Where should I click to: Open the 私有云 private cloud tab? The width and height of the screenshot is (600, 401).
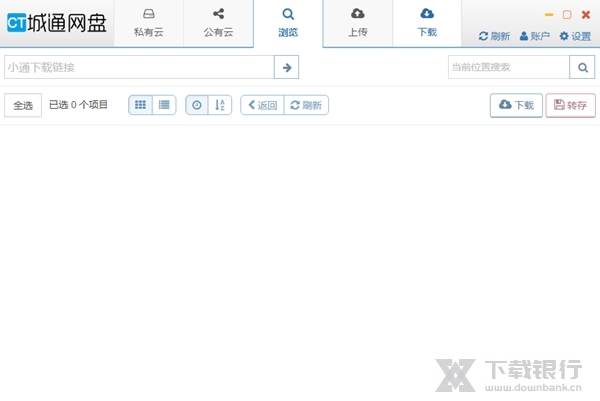coord(148,23)
